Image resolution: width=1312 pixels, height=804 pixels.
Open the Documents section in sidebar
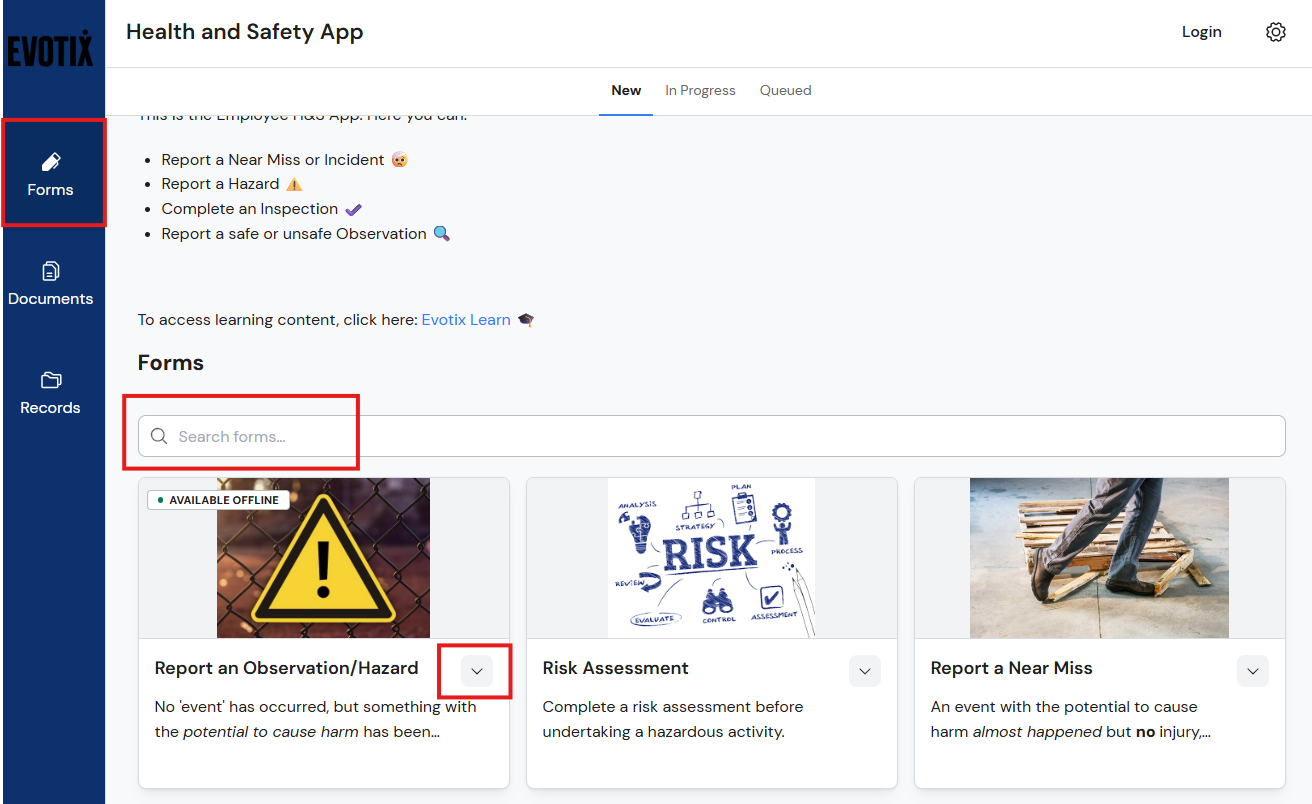[x=51, y=284]
